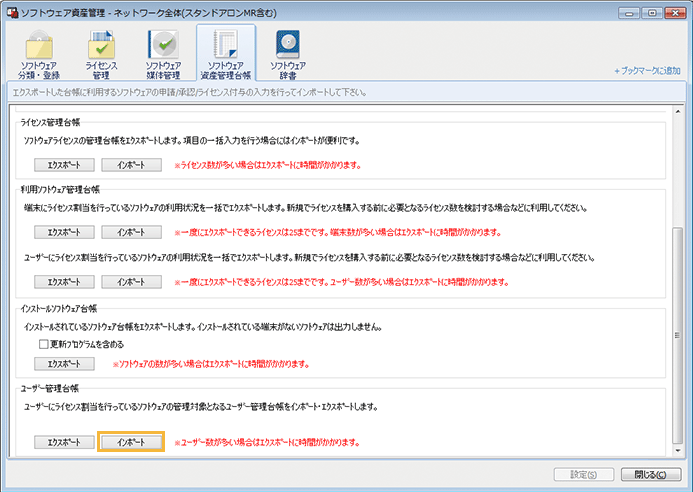Click the app icon in title bar
Viewport: 693px width, 492px height.
tap(12, 12)
